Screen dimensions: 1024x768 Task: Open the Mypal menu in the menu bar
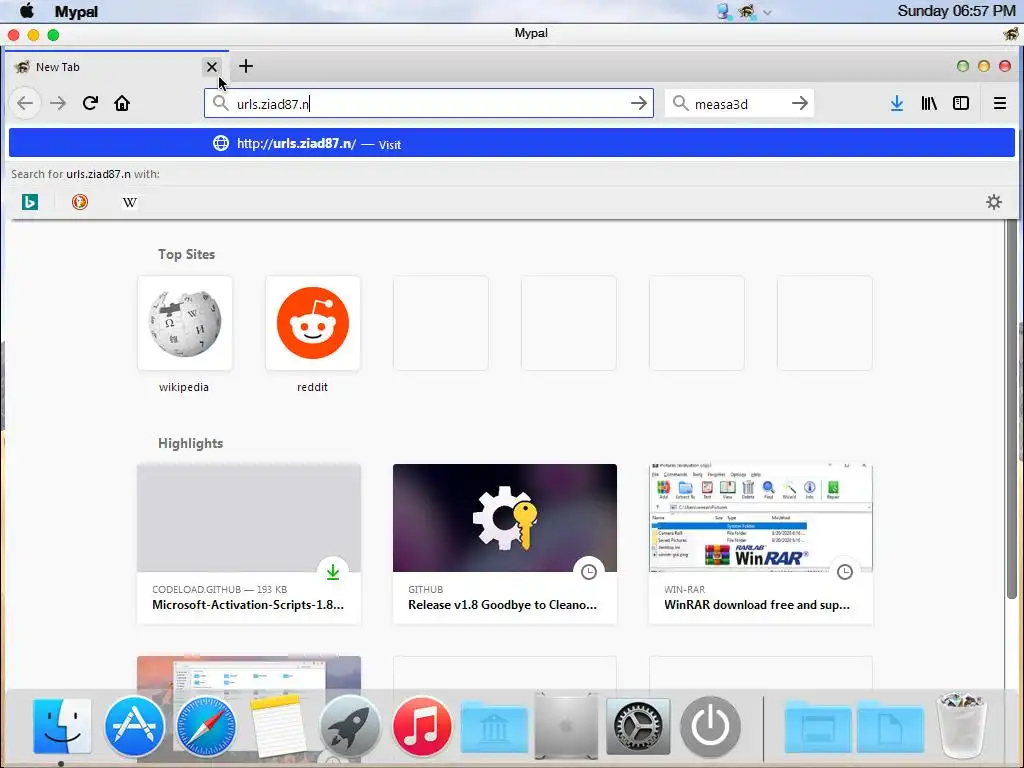coord(76,11)
